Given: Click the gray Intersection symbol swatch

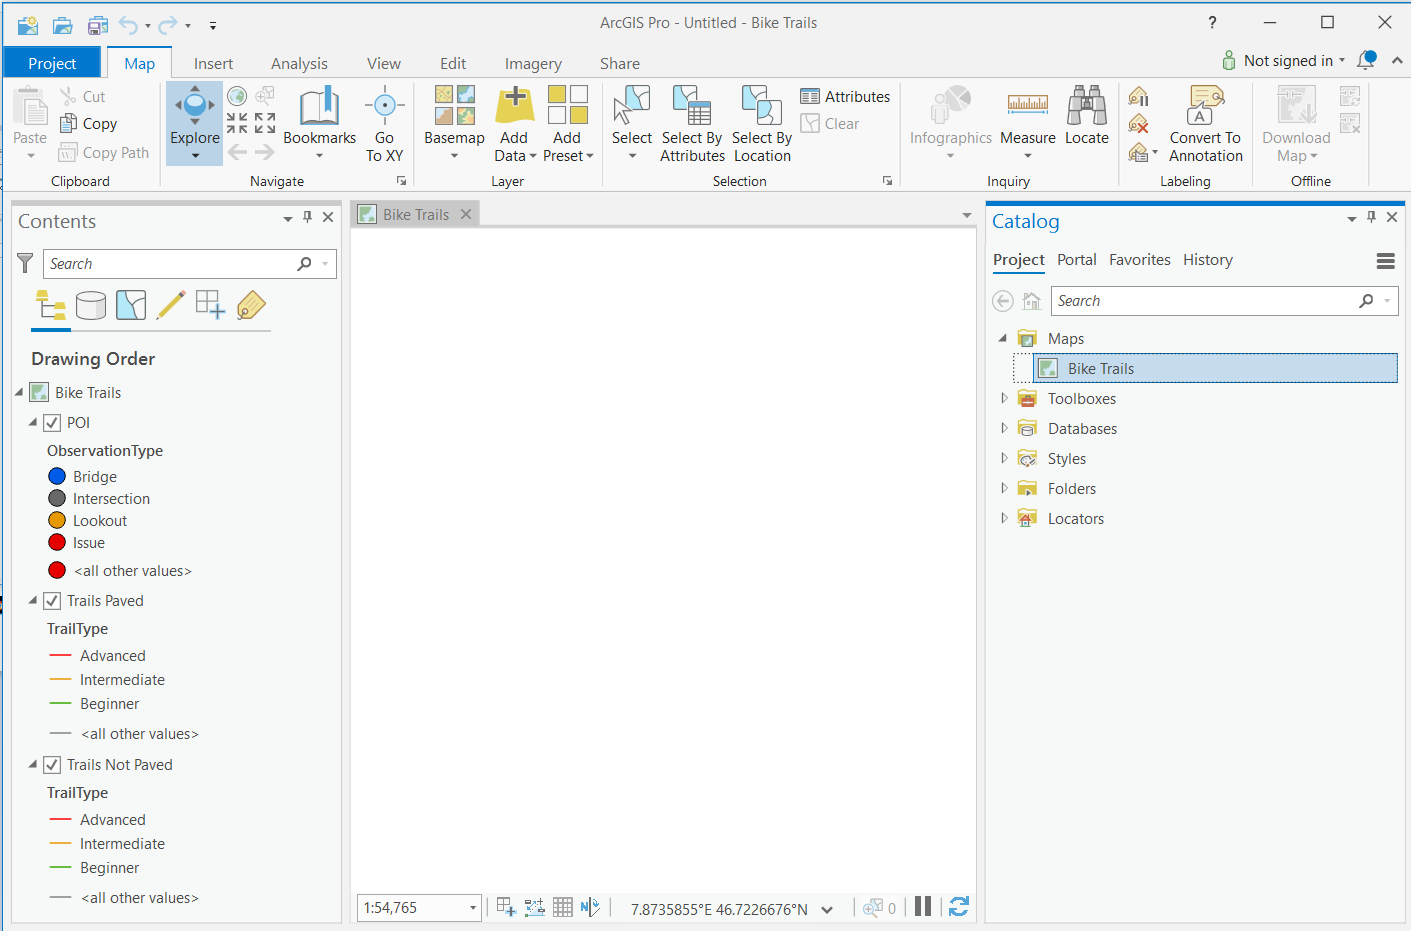Looking at the screenshot, I should point(57,499).
